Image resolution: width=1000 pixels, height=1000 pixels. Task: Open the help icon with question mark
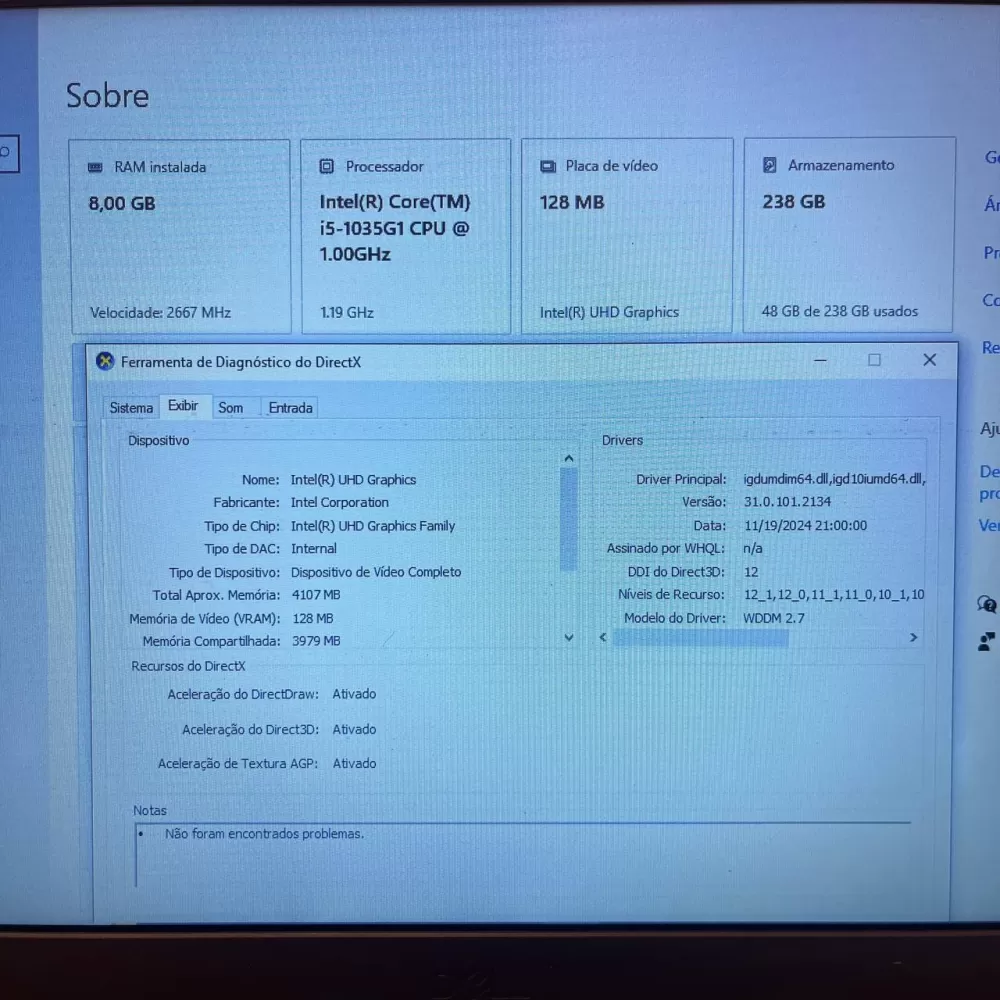pyautogui.click(x=987, y=604)
